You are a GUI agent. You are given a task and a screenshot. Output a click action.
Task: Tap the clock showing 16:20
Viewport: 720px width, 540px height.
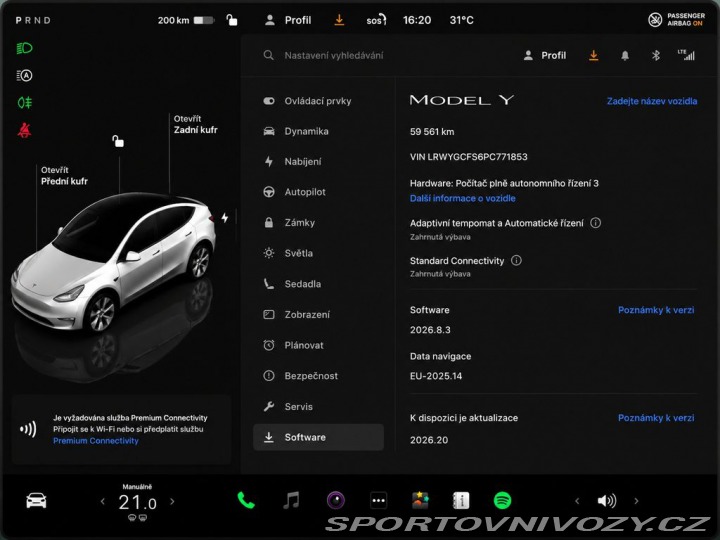(417, 20)
